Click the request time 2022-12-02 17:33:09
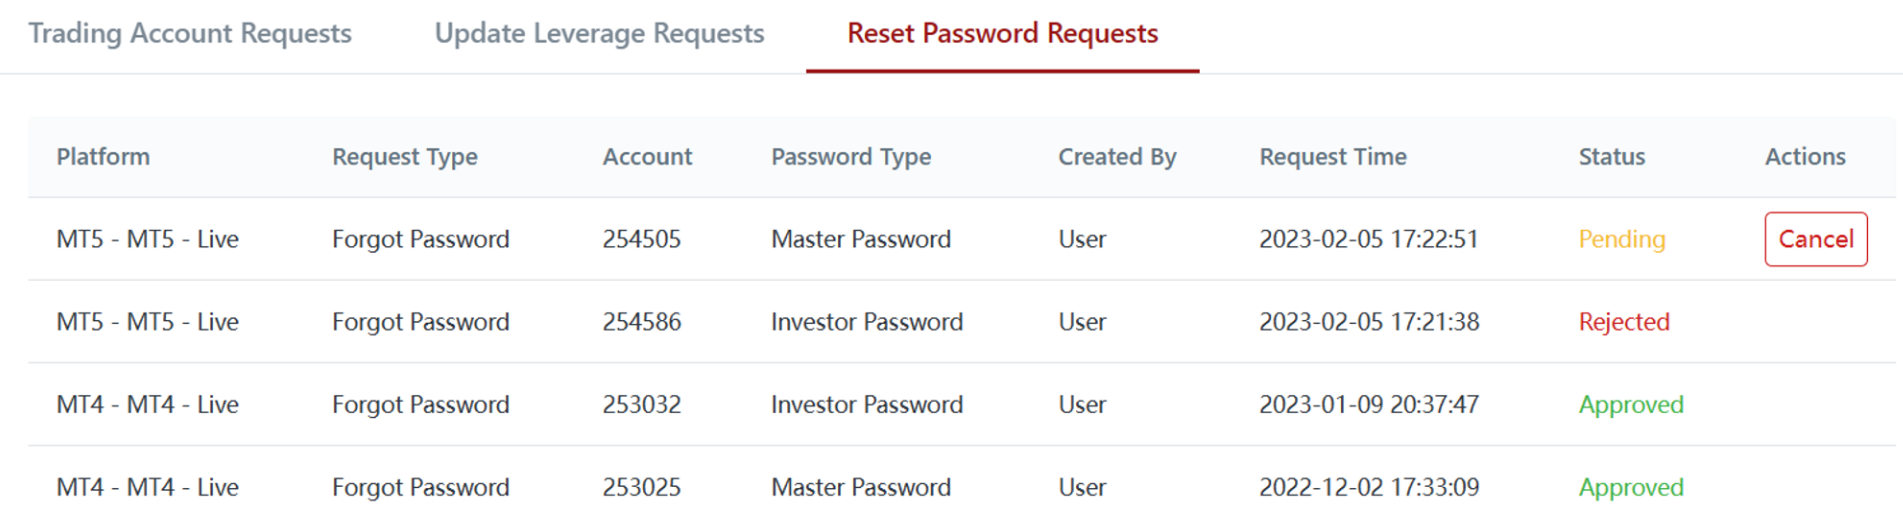1903x525 pixels. pos(1369,488)
